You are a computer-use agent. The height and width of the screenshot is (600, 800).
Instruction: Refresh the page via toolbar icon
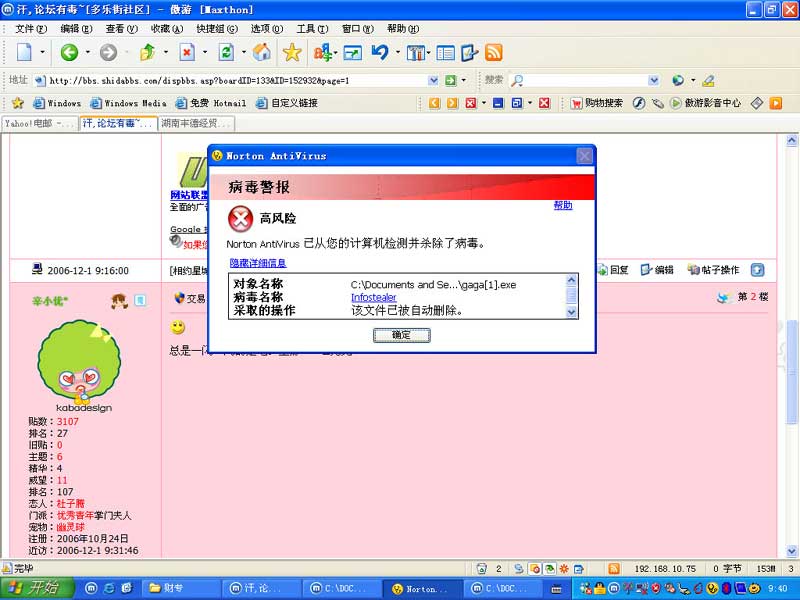pos(226,52)
